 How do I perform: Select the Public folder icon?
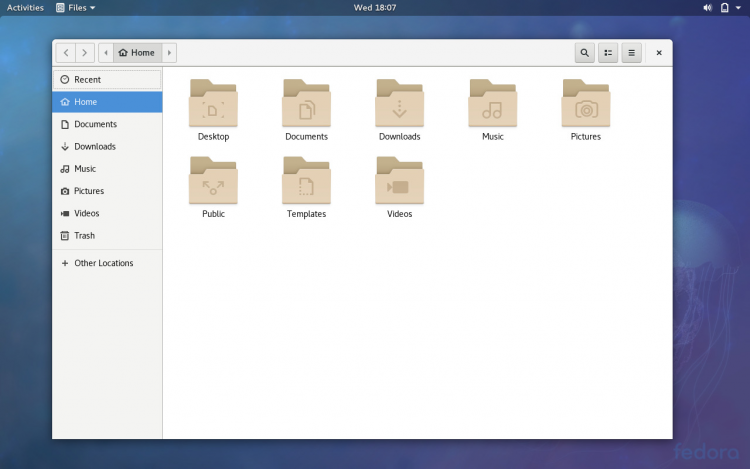(x=213, y=181)
